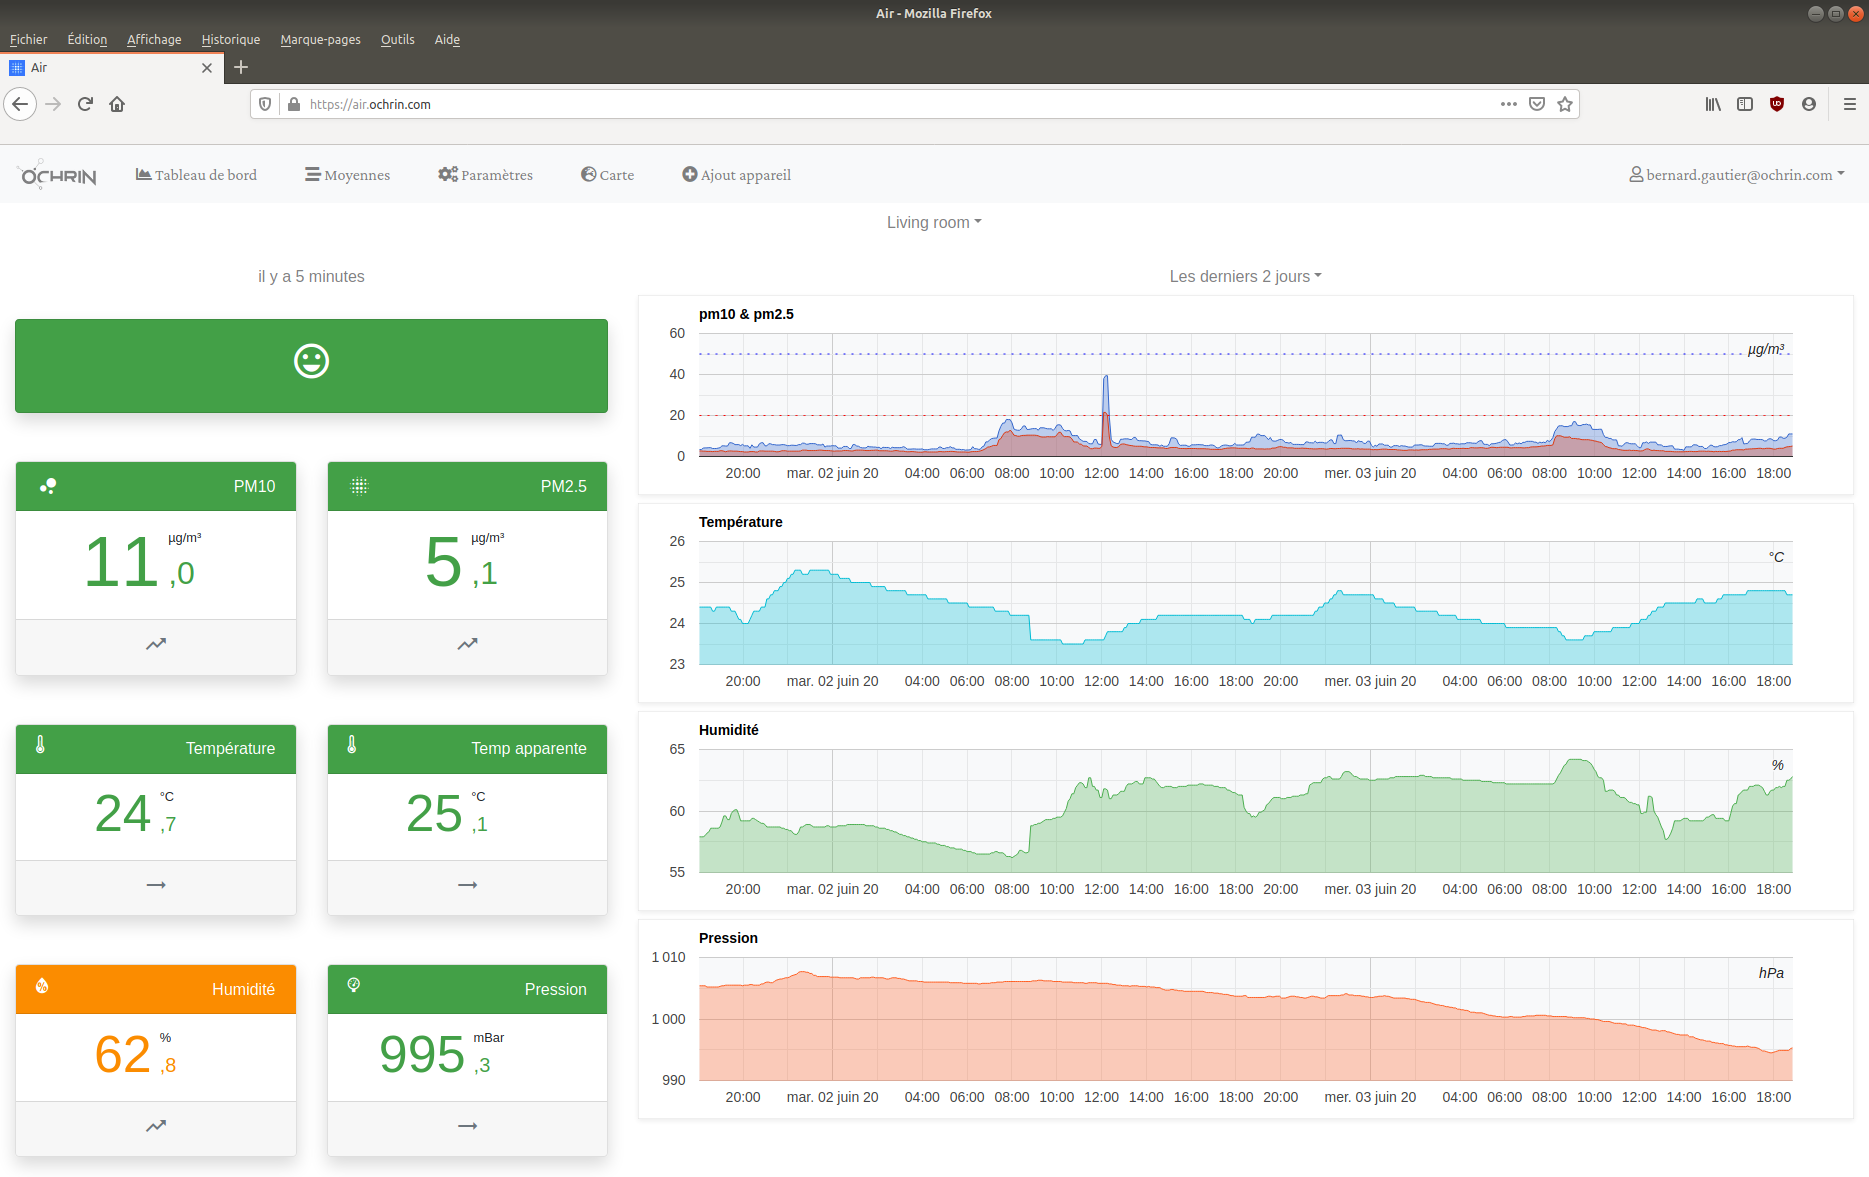Expand the Living room device dropdown

tap(934, 222)
